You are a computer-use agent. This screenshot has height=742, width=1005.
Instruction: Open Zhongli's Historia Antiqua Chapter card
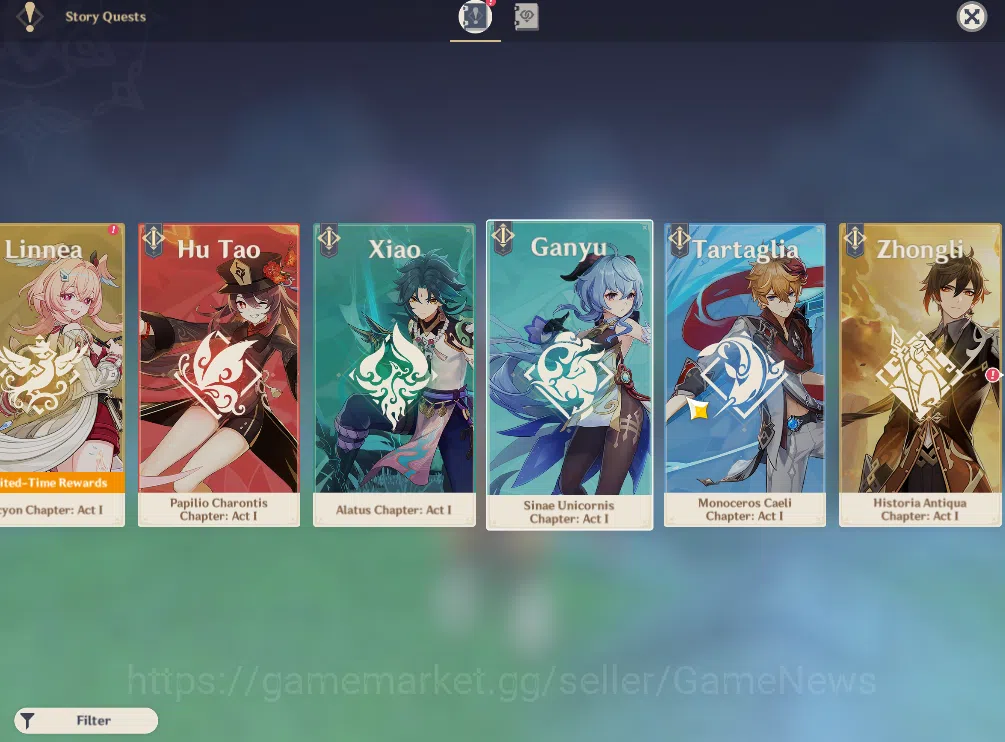click(x=920, y=375)
